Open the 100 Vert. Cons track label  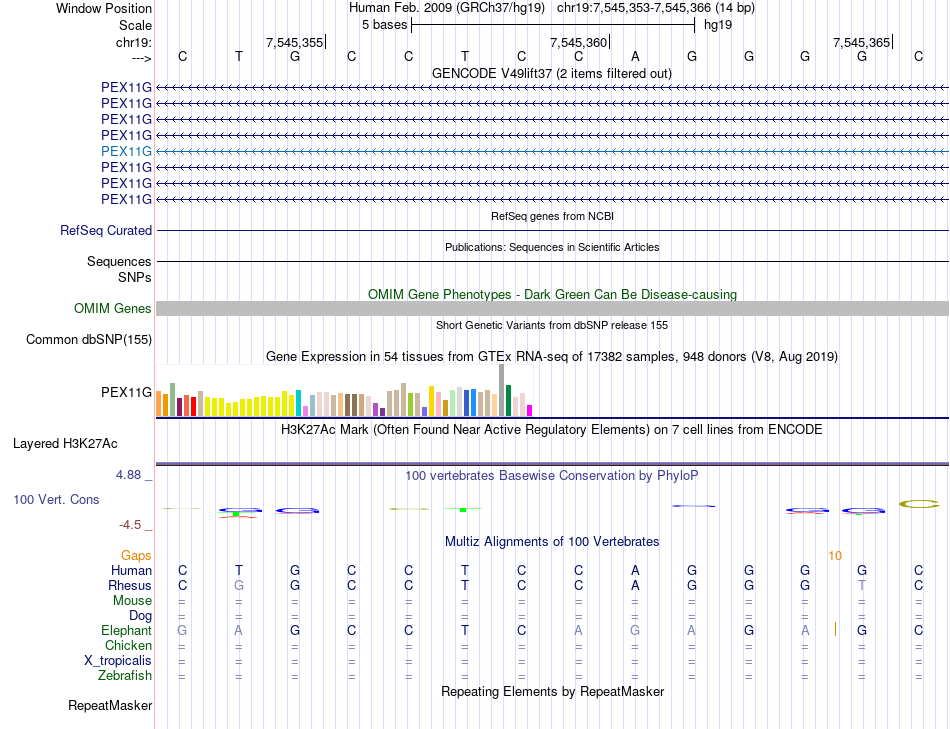(x=56, y=500)
